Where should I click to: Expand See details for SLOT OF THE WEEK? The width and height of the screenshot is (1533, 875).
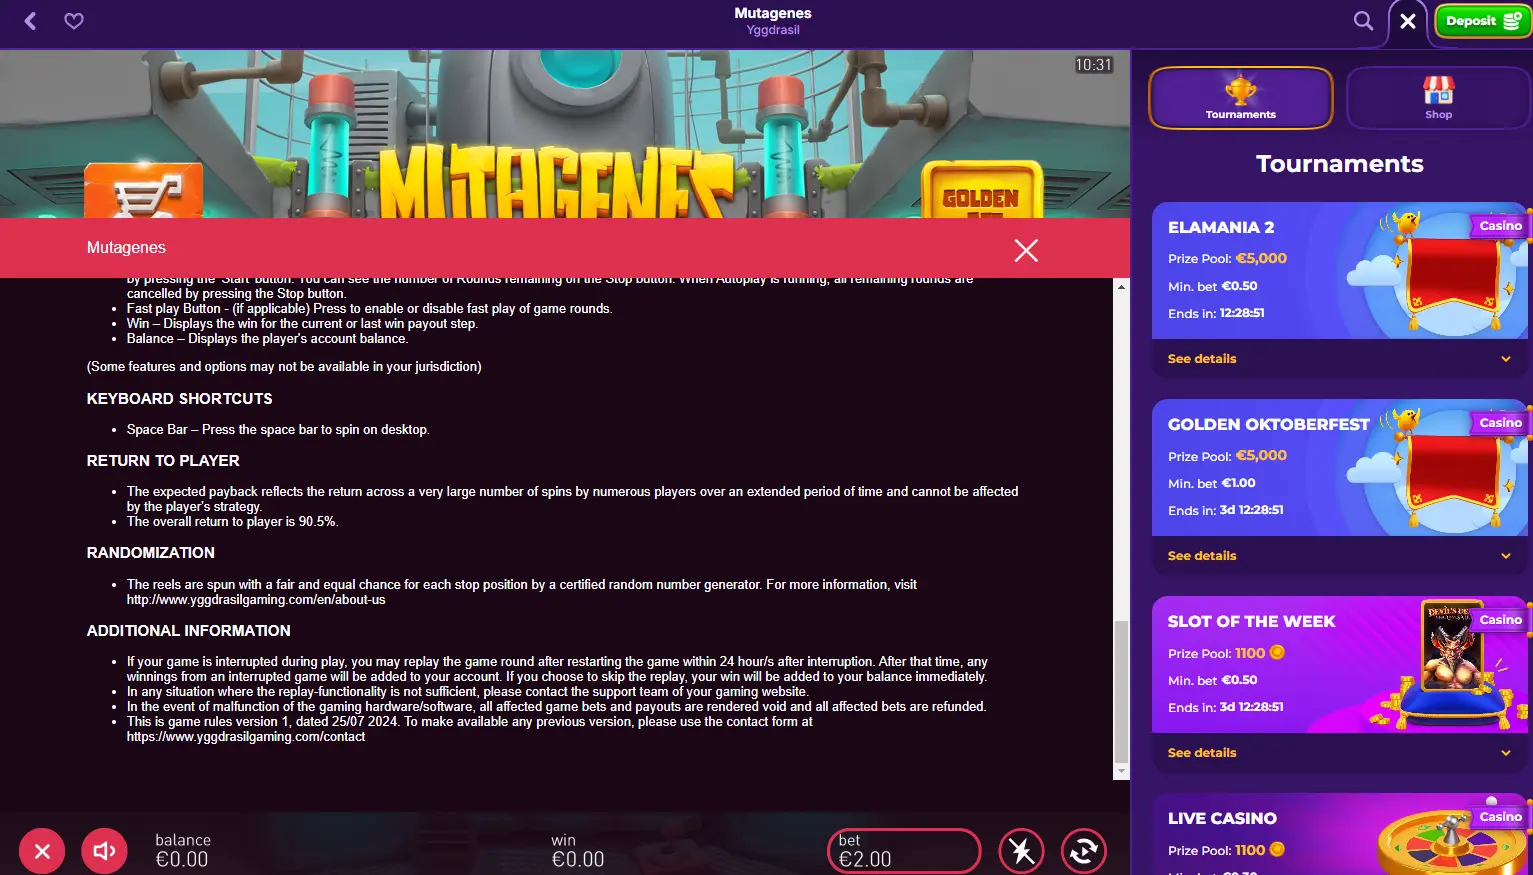click(1339, 753)
